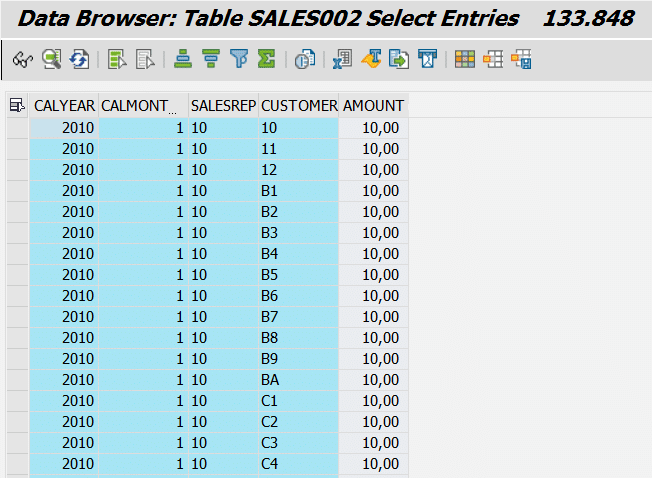This screenshot has width=652, height=478.
Task: Click the Change Layout grid icon
Action: (x=465, y=60)
